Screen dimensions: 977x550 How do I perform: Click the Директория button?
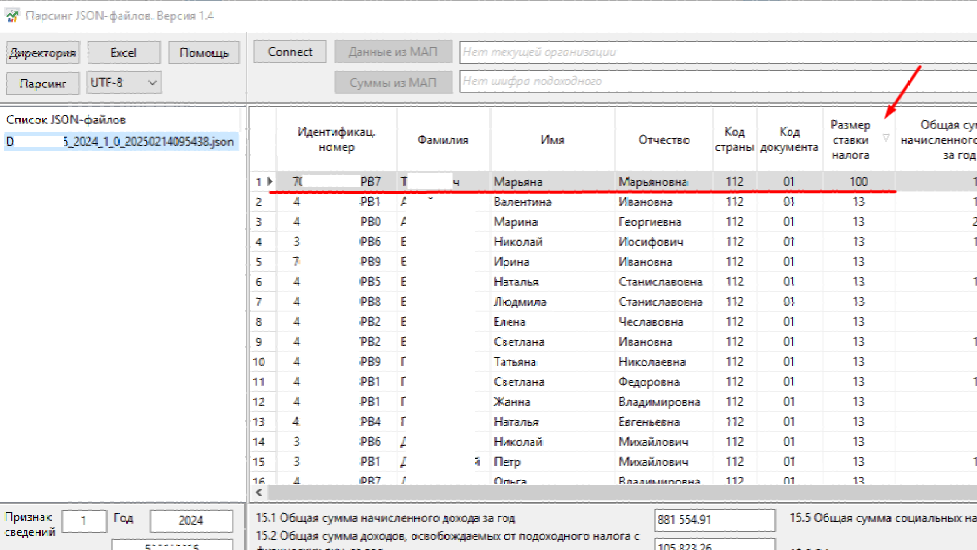click(43, 53)
